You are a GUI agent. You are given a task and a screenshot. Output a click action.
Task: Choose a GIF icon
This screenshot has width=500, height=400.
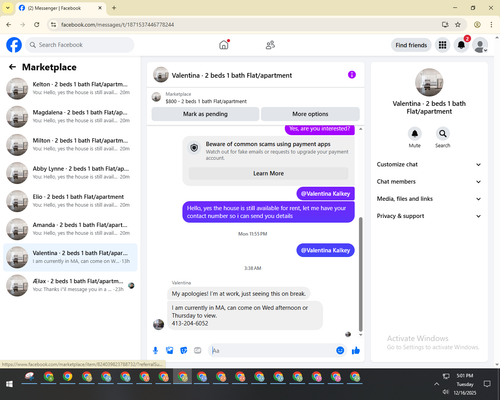point(198,350)
